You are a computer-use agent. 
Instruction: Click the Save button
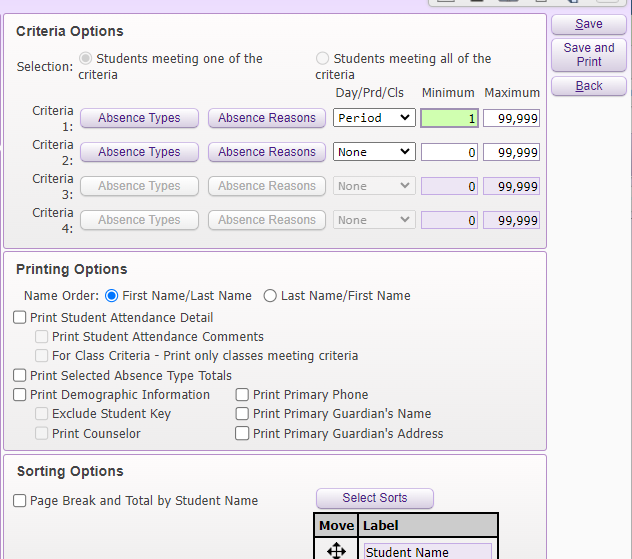coord(589,24)
